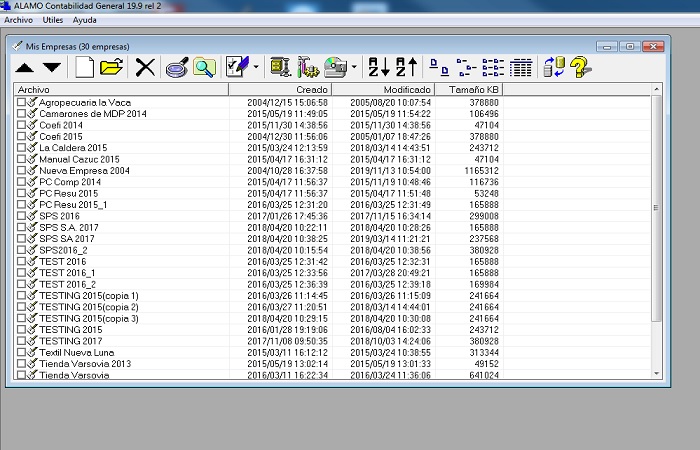Tick the TESTING 2017 checkbox
The width and height of the screenshot is (700, 450).
coord(21,341)
